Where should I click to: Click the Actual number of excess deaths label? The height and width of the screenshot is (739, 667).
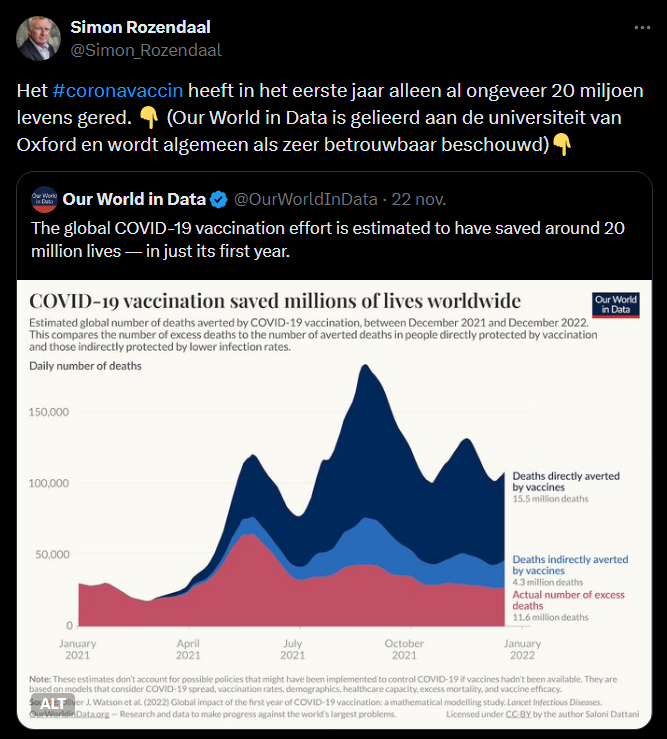click(568, 600)
